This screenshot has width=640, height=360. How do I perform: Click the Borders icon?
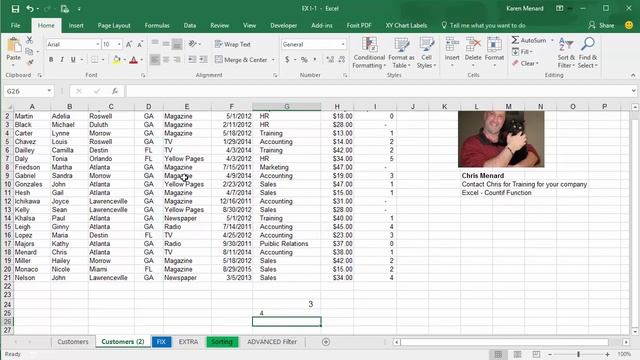click(94, 60)
